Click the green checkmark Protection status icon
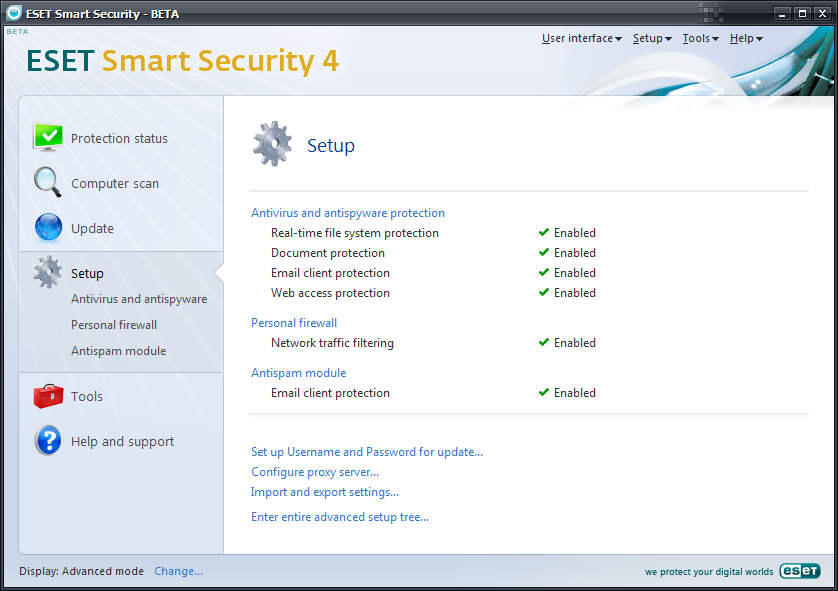The height and width of the screenshot is (591, 838). click(48, 138)
